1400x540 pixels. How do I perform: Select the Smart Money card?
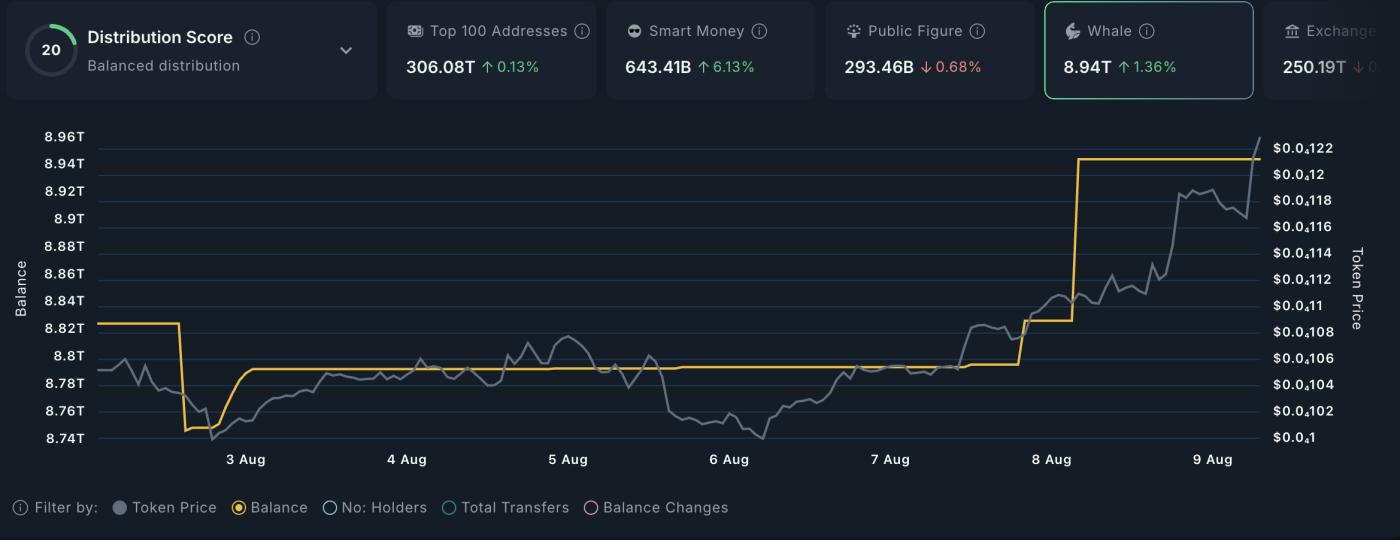710,50
